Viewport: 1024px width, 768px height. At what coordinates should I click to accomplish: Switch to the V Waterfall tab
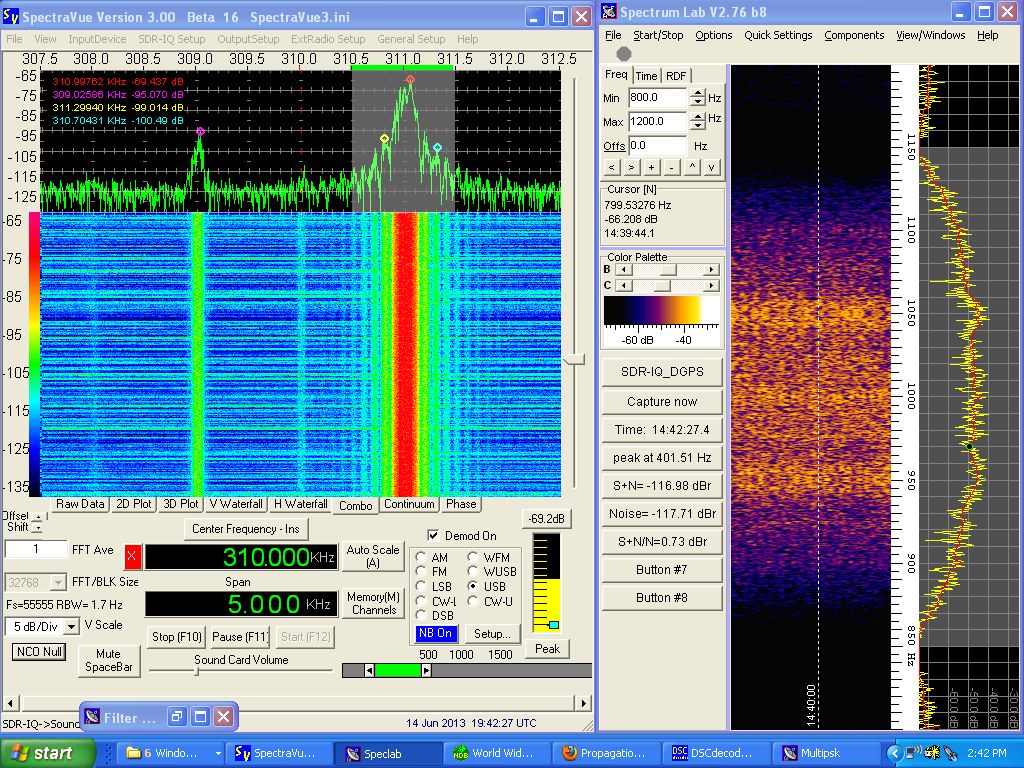pos(236,505)
